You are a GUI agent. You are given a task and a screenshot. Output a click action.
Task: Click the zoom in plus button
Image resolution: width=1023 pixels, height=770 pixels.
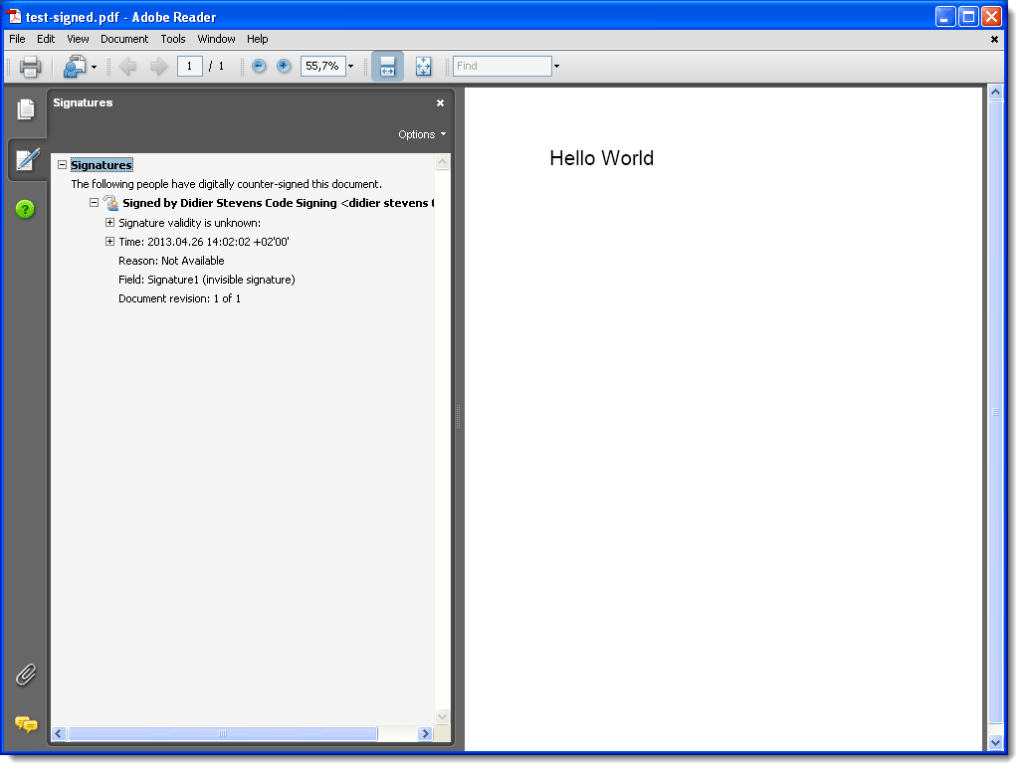(x=284, y=66)
